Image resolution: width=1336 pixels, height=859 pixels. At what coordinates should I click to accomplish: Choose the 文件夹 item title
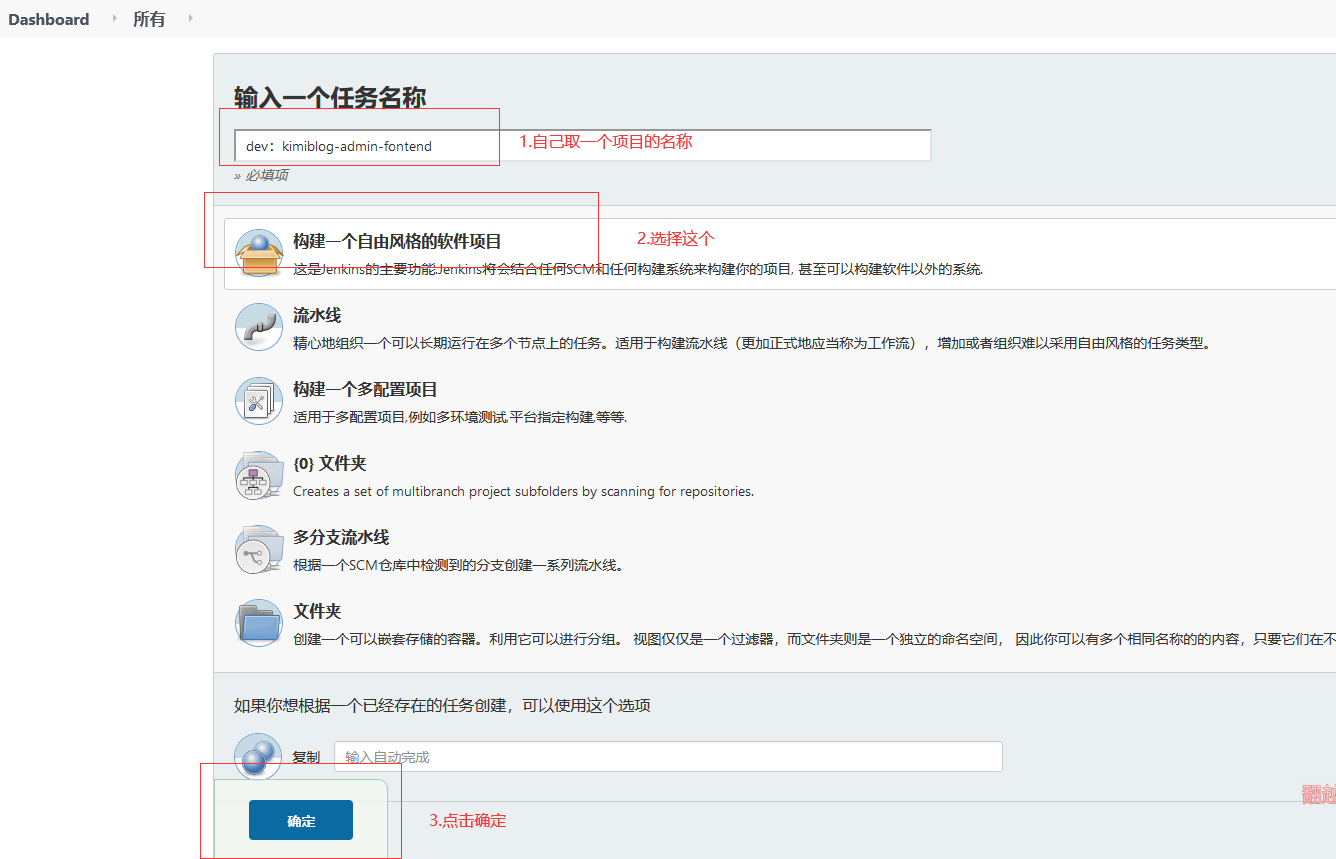point(317,611)
